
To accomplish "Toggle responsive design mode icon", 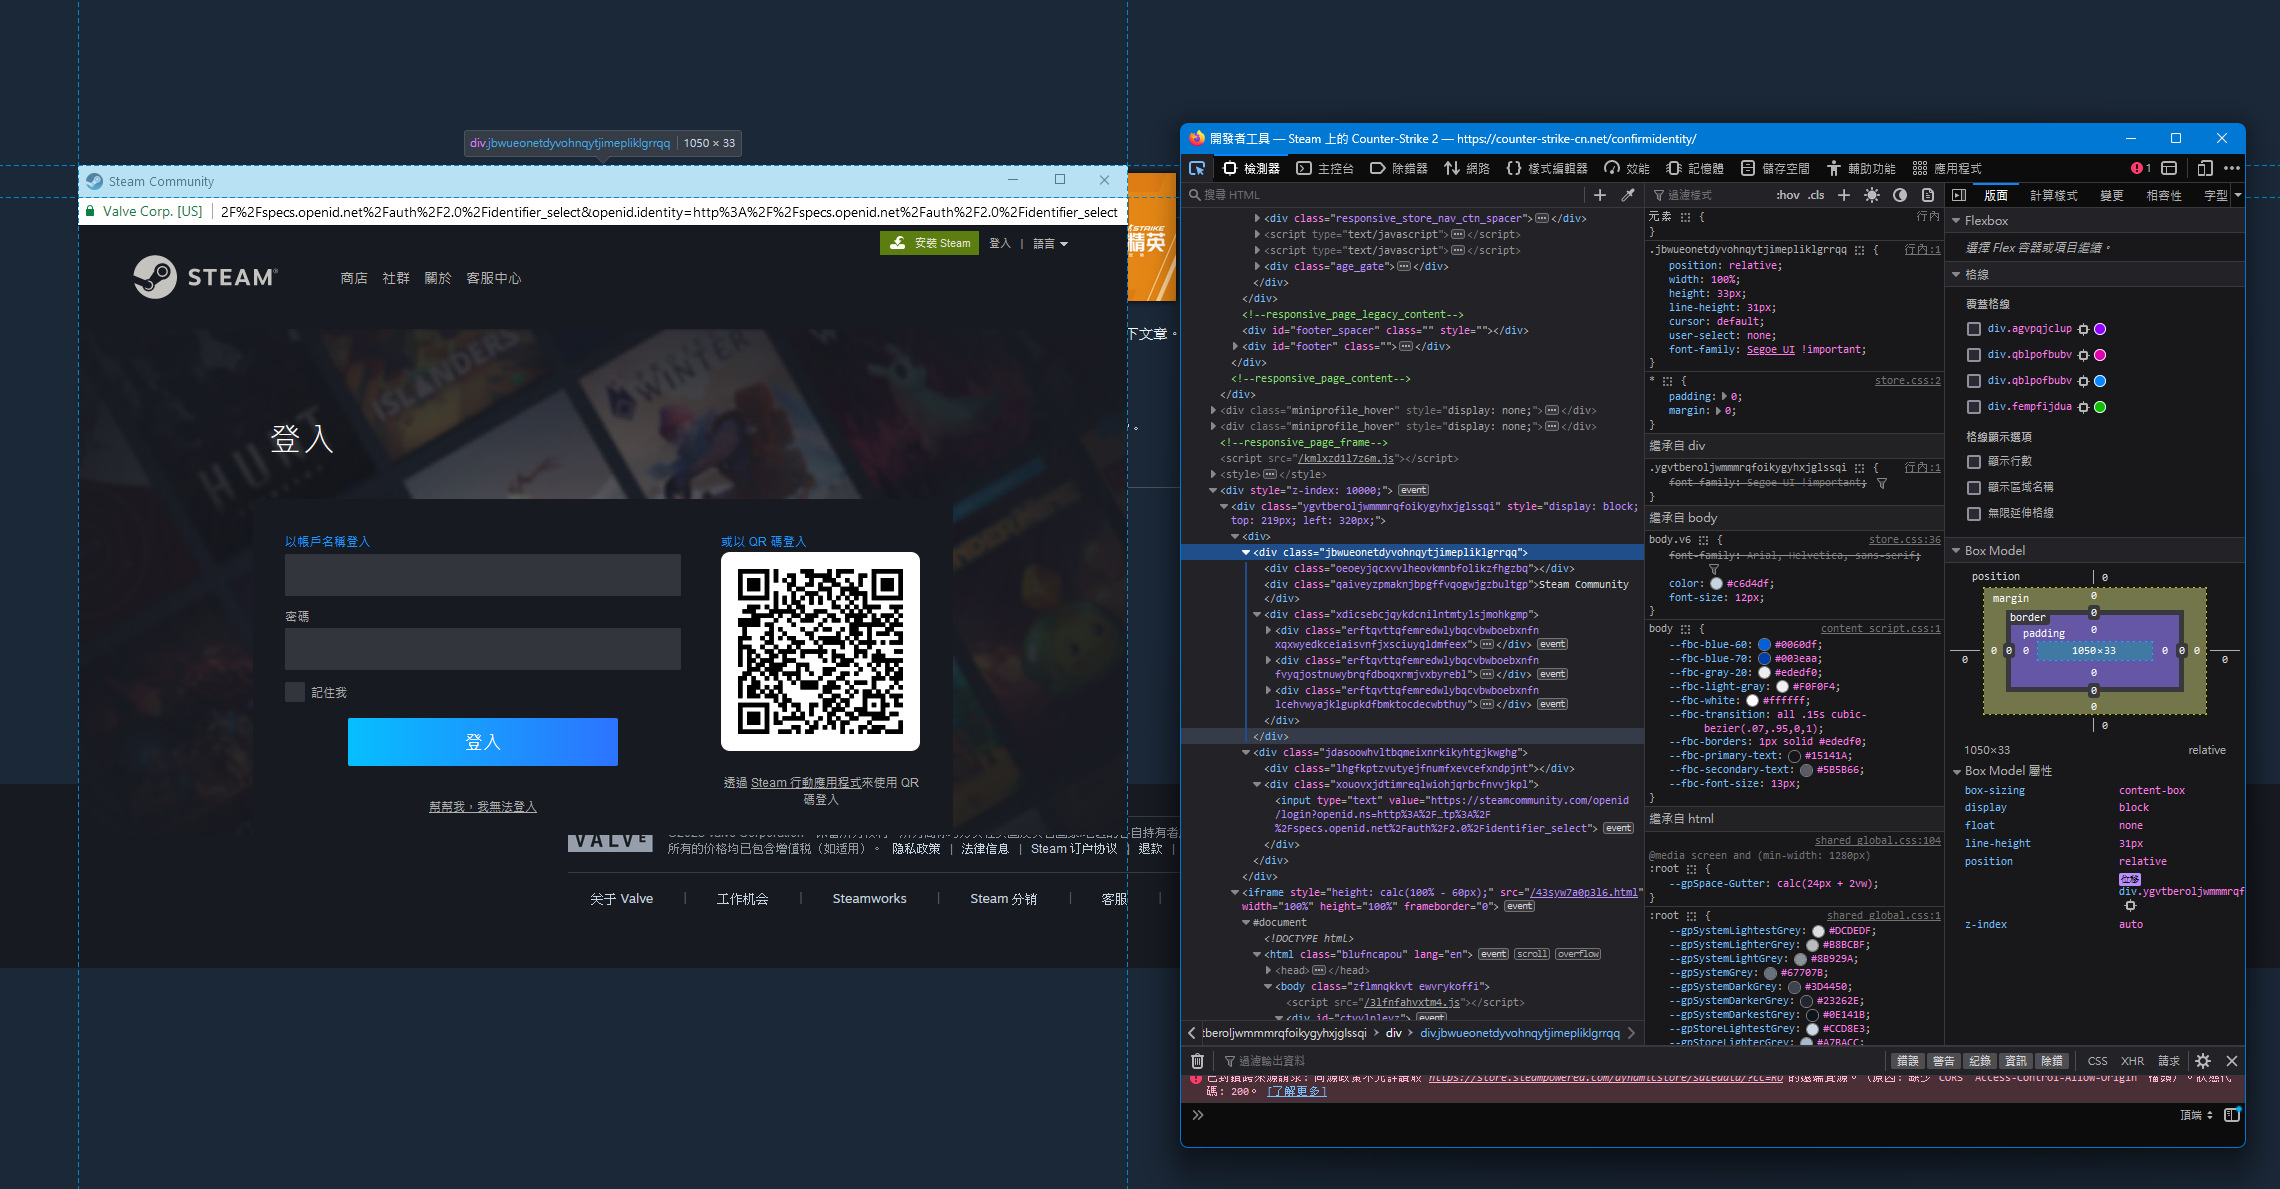I will tap(2205, 168).
